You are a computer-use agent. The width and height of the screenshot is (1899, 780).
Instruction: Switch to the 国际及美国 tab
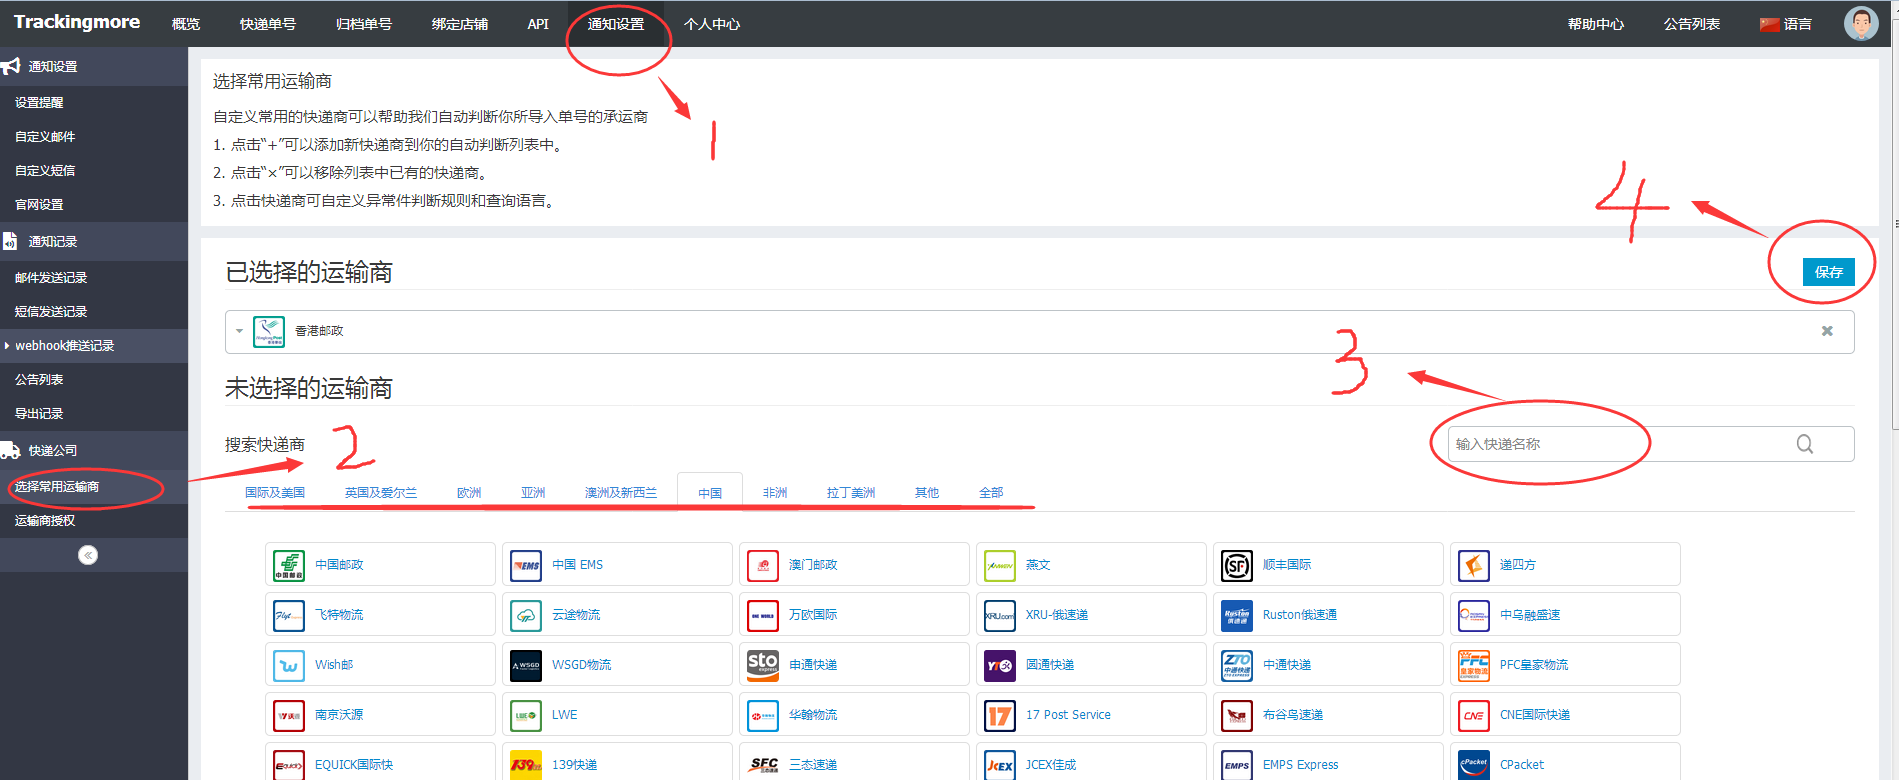[x=275, y=493]
